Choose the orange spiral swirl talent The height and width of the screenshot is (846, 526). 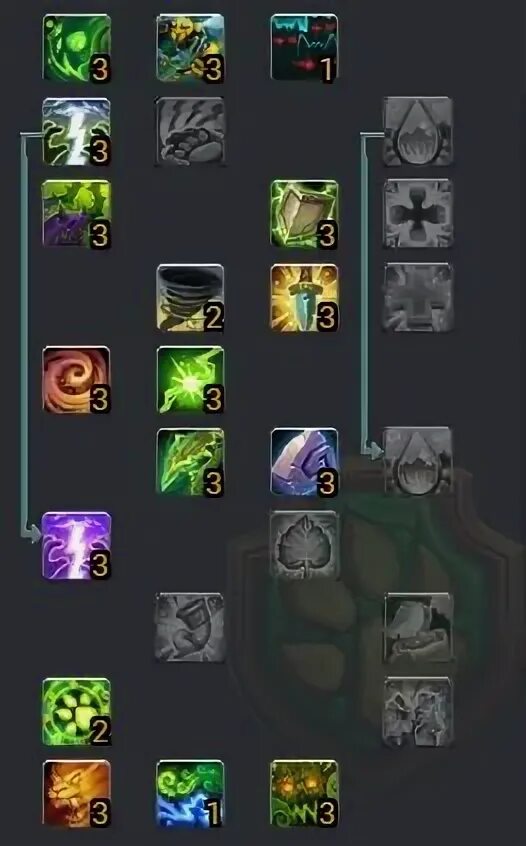pyautogui.click(x=77, y=380)
